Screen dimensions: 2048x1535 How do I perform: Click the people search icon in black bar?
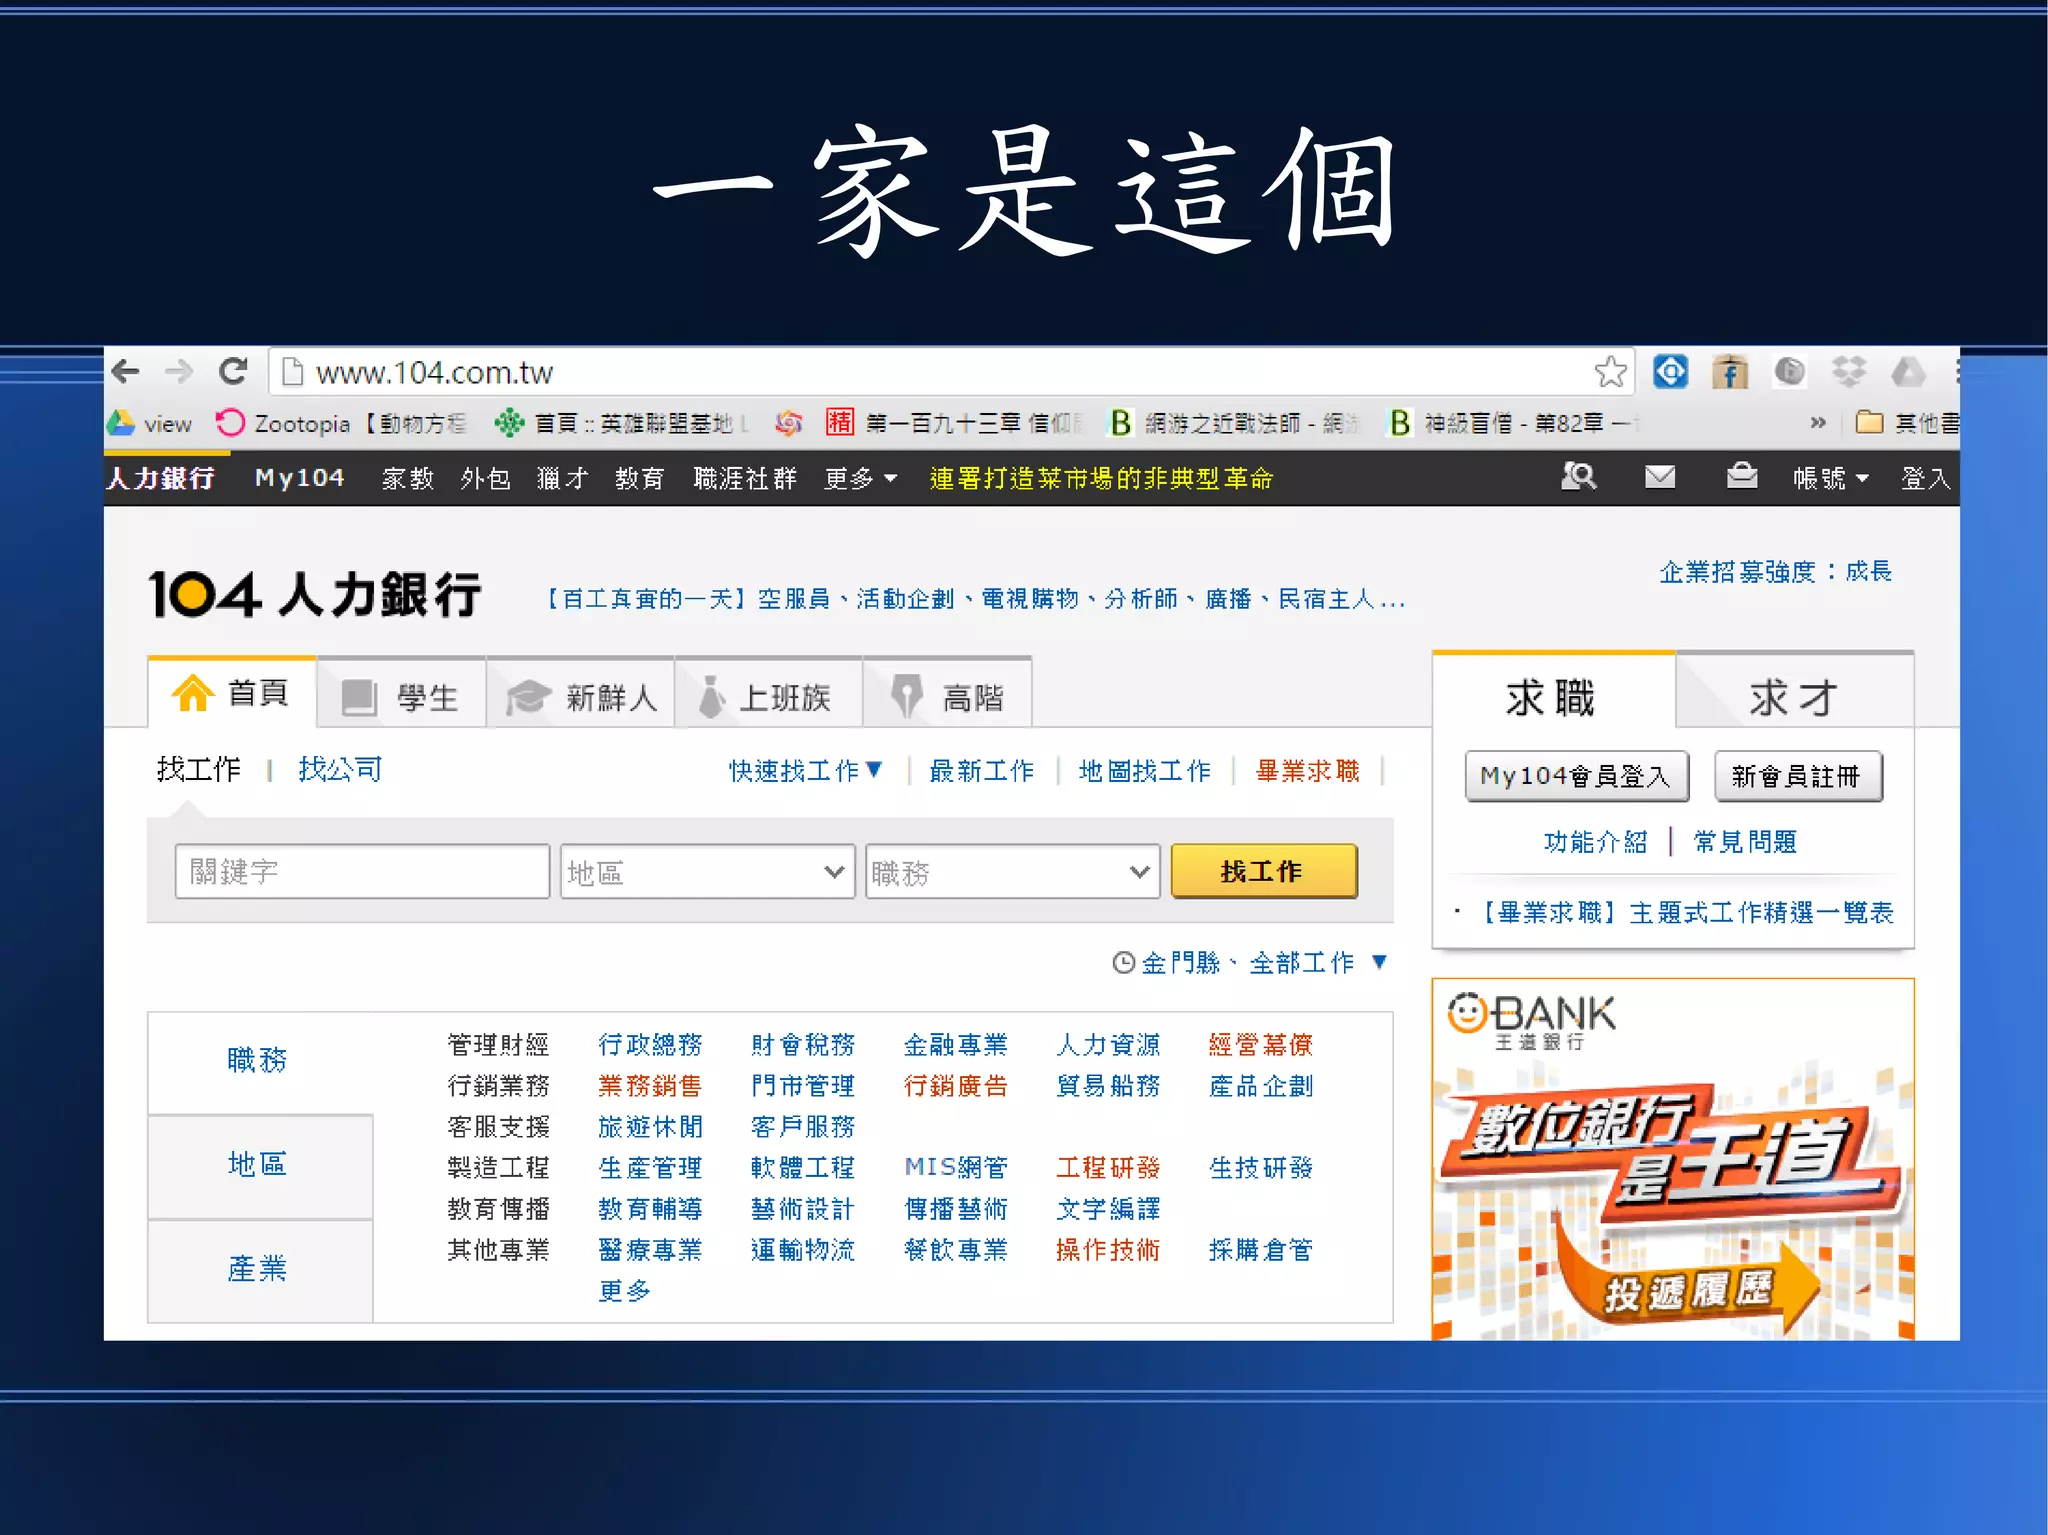pyautogui.click(x=1578, y=477)
